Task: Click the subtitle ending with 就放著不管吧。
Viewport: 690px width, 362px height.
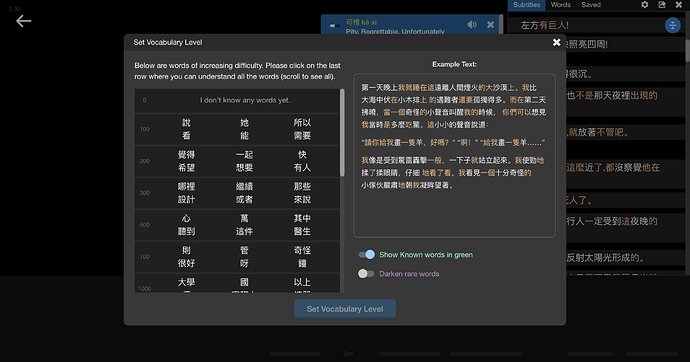Action: (x=598, y=132)
